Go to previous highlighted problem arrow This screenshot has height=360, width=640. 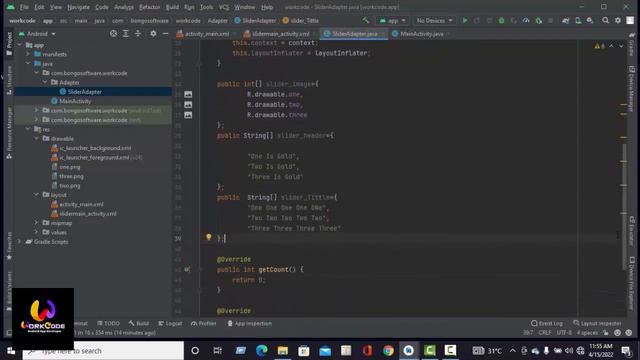tap(611, 46)
